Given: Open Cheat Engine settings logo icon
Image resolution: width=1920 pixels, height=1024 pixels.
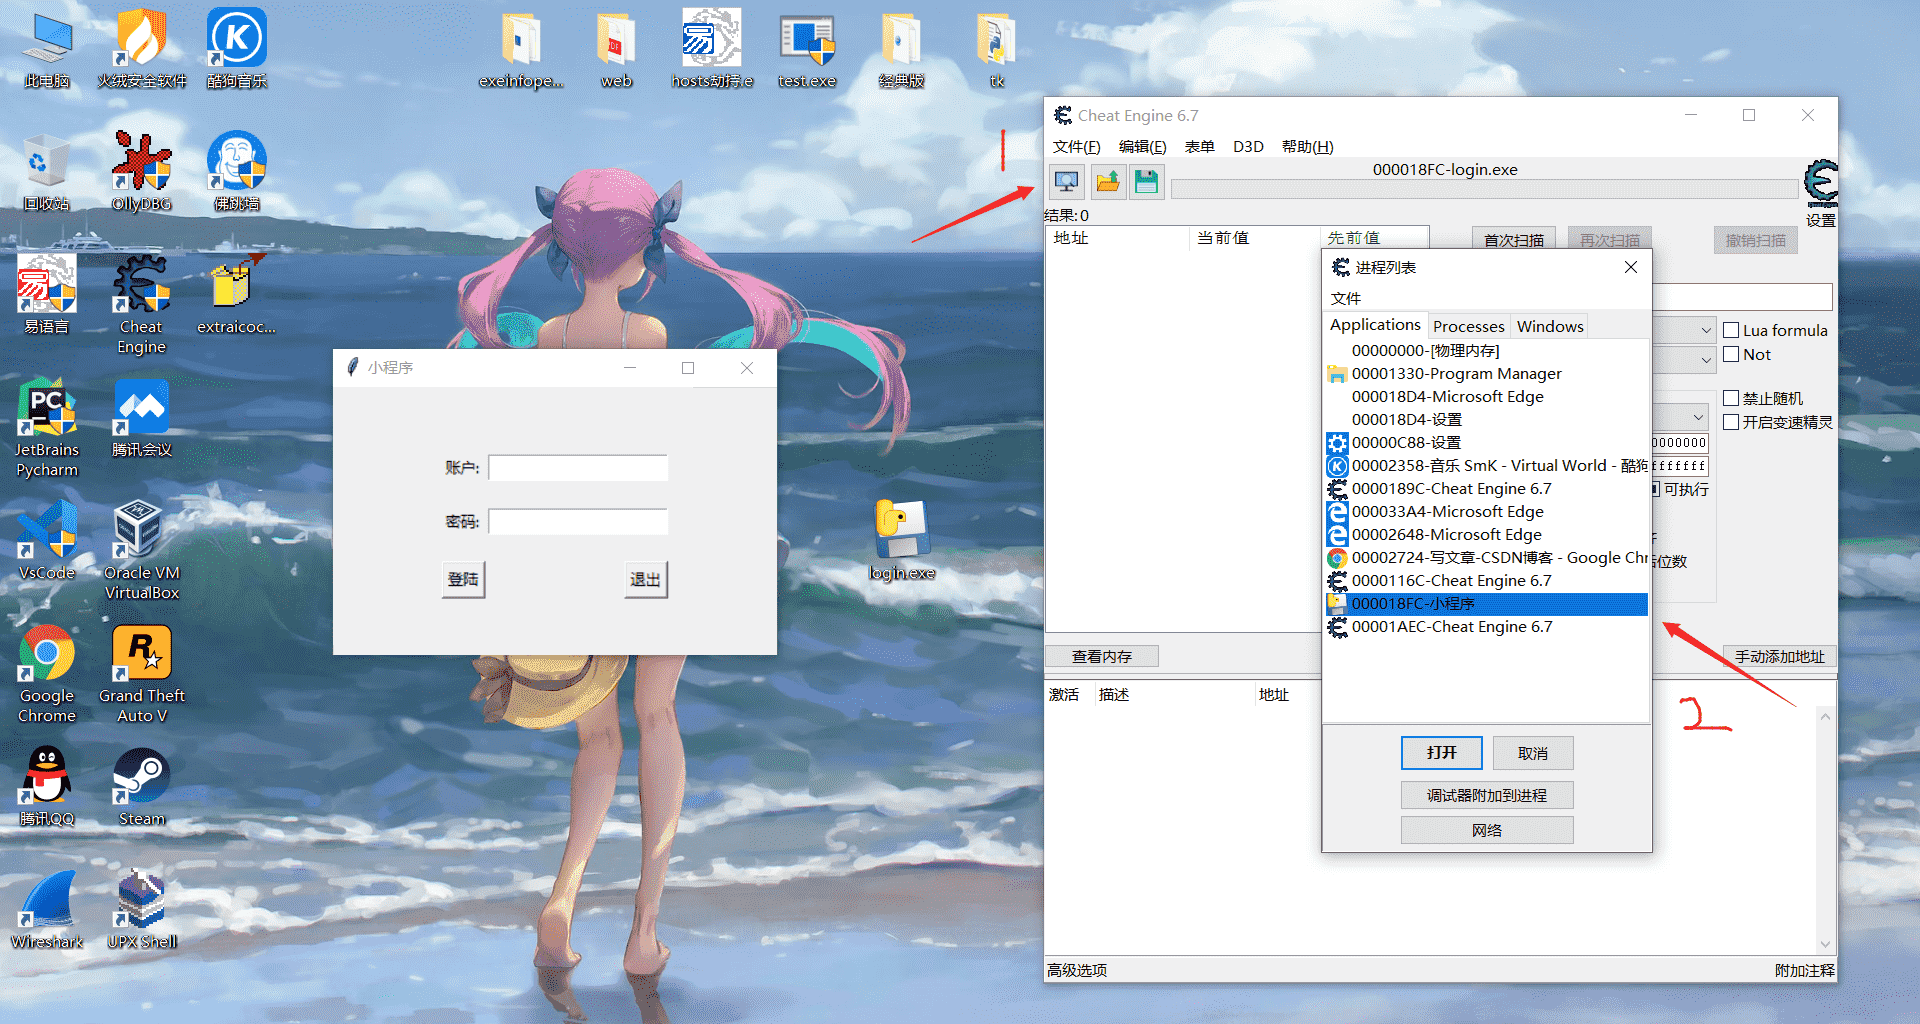Looking at the screenshot, I should pos(1821,182).
